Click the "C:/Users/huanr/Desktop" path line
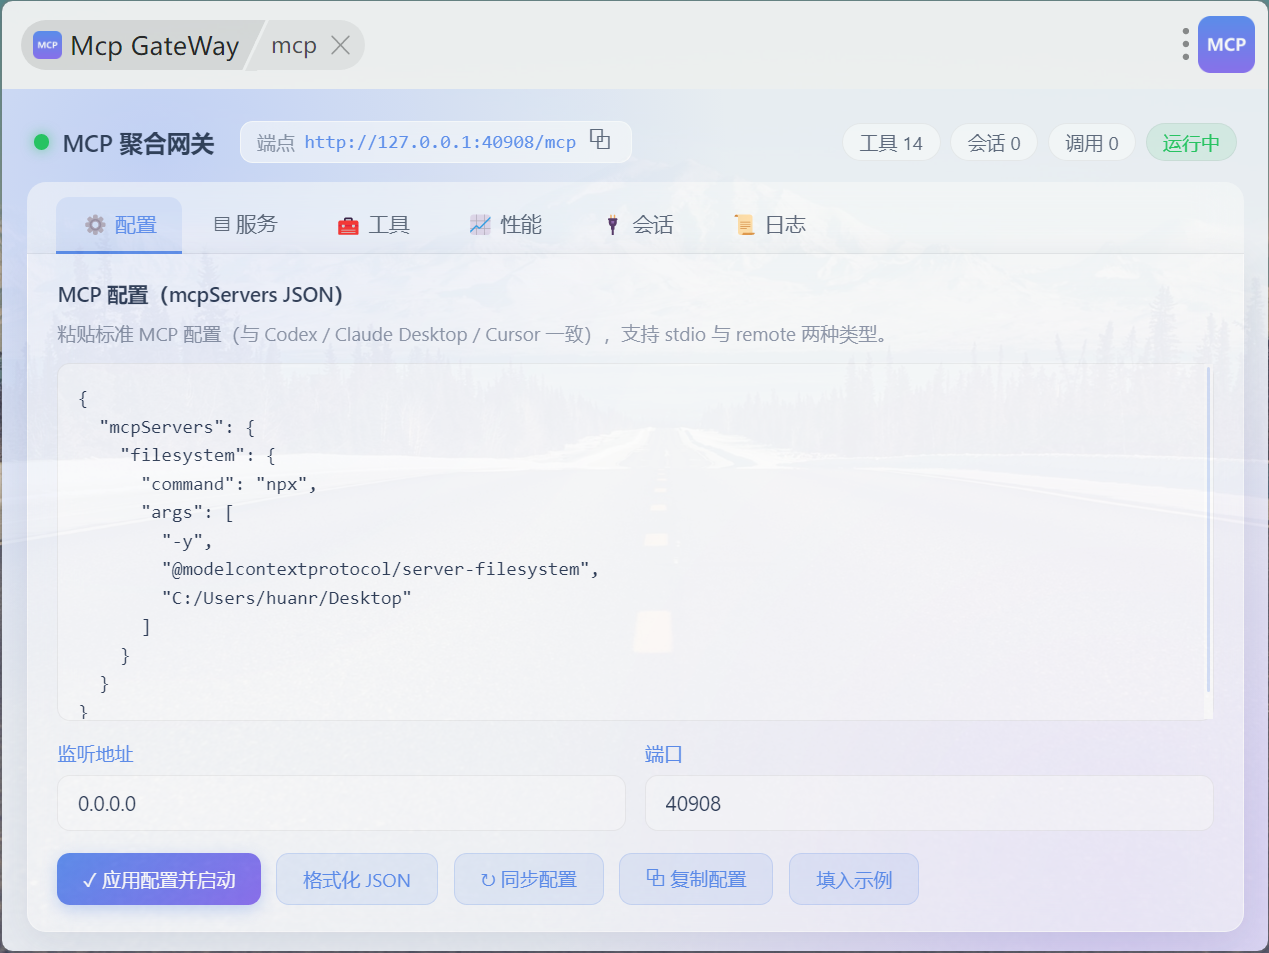1269x953 pixels. (287, 598)
